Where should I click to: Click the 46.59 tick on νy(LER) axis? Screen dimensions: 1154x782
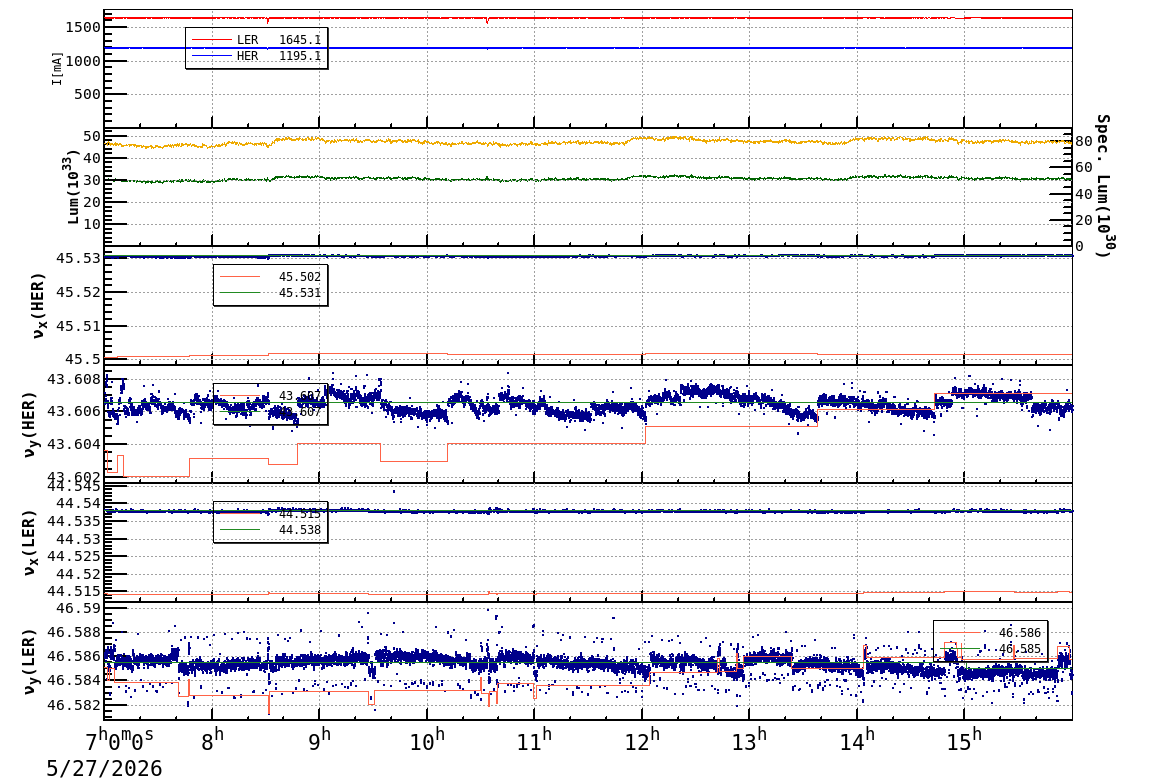tap(79, 608)
